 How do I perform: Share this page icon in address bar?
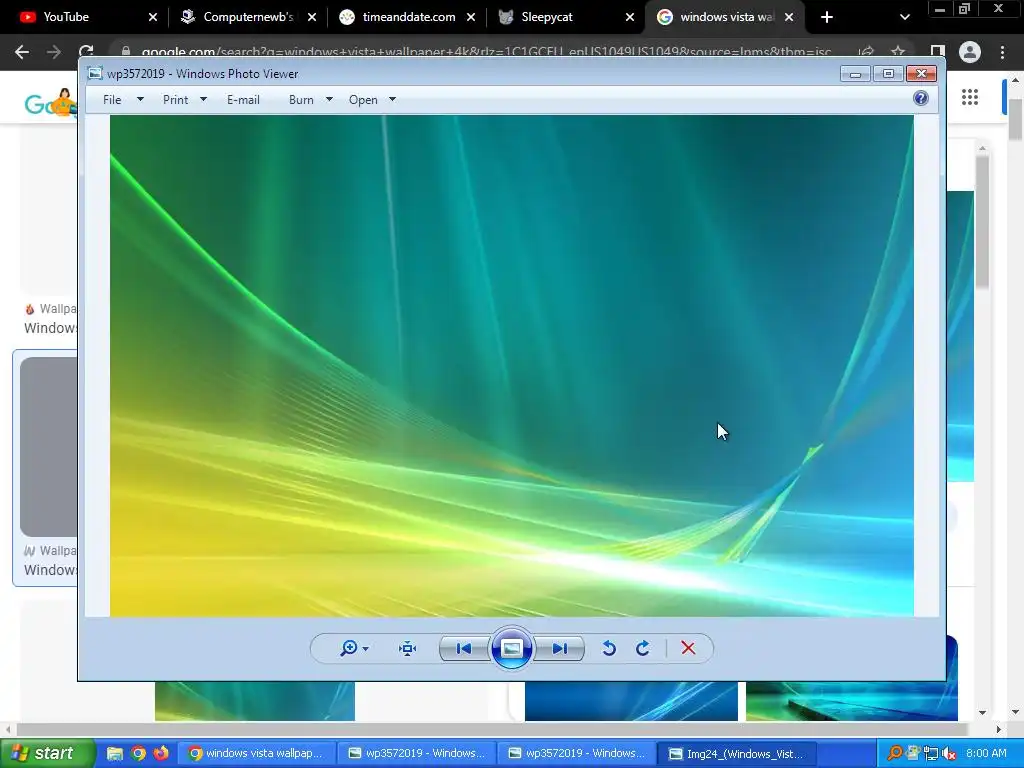(x=866, y=52)
